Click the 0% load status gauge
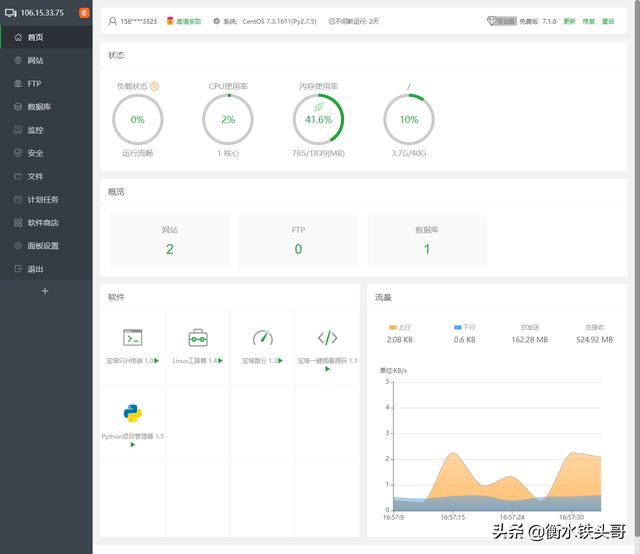The height and width of the screenshot is (554, 640). [138, 120]
